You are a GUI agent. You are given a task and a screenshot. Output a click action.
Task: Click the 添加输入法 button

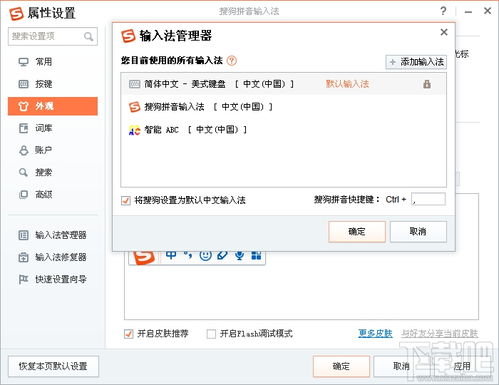pos(416,62)
